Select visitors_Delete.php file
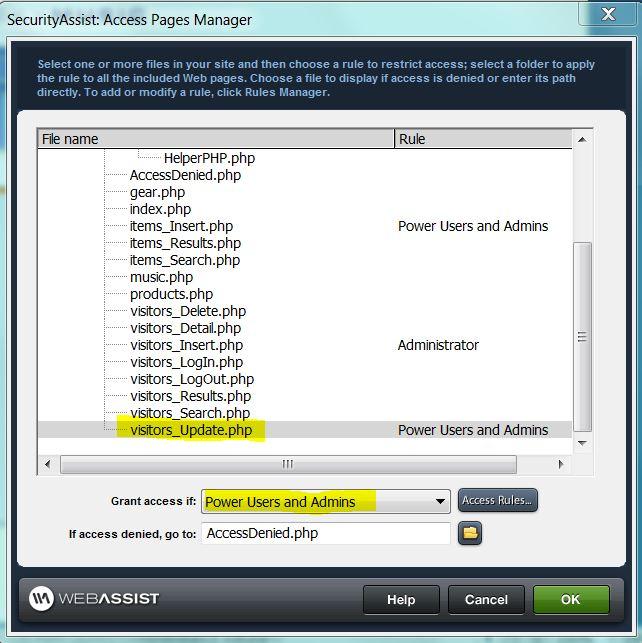The image size is (642, 643). [x=188, y=311]
